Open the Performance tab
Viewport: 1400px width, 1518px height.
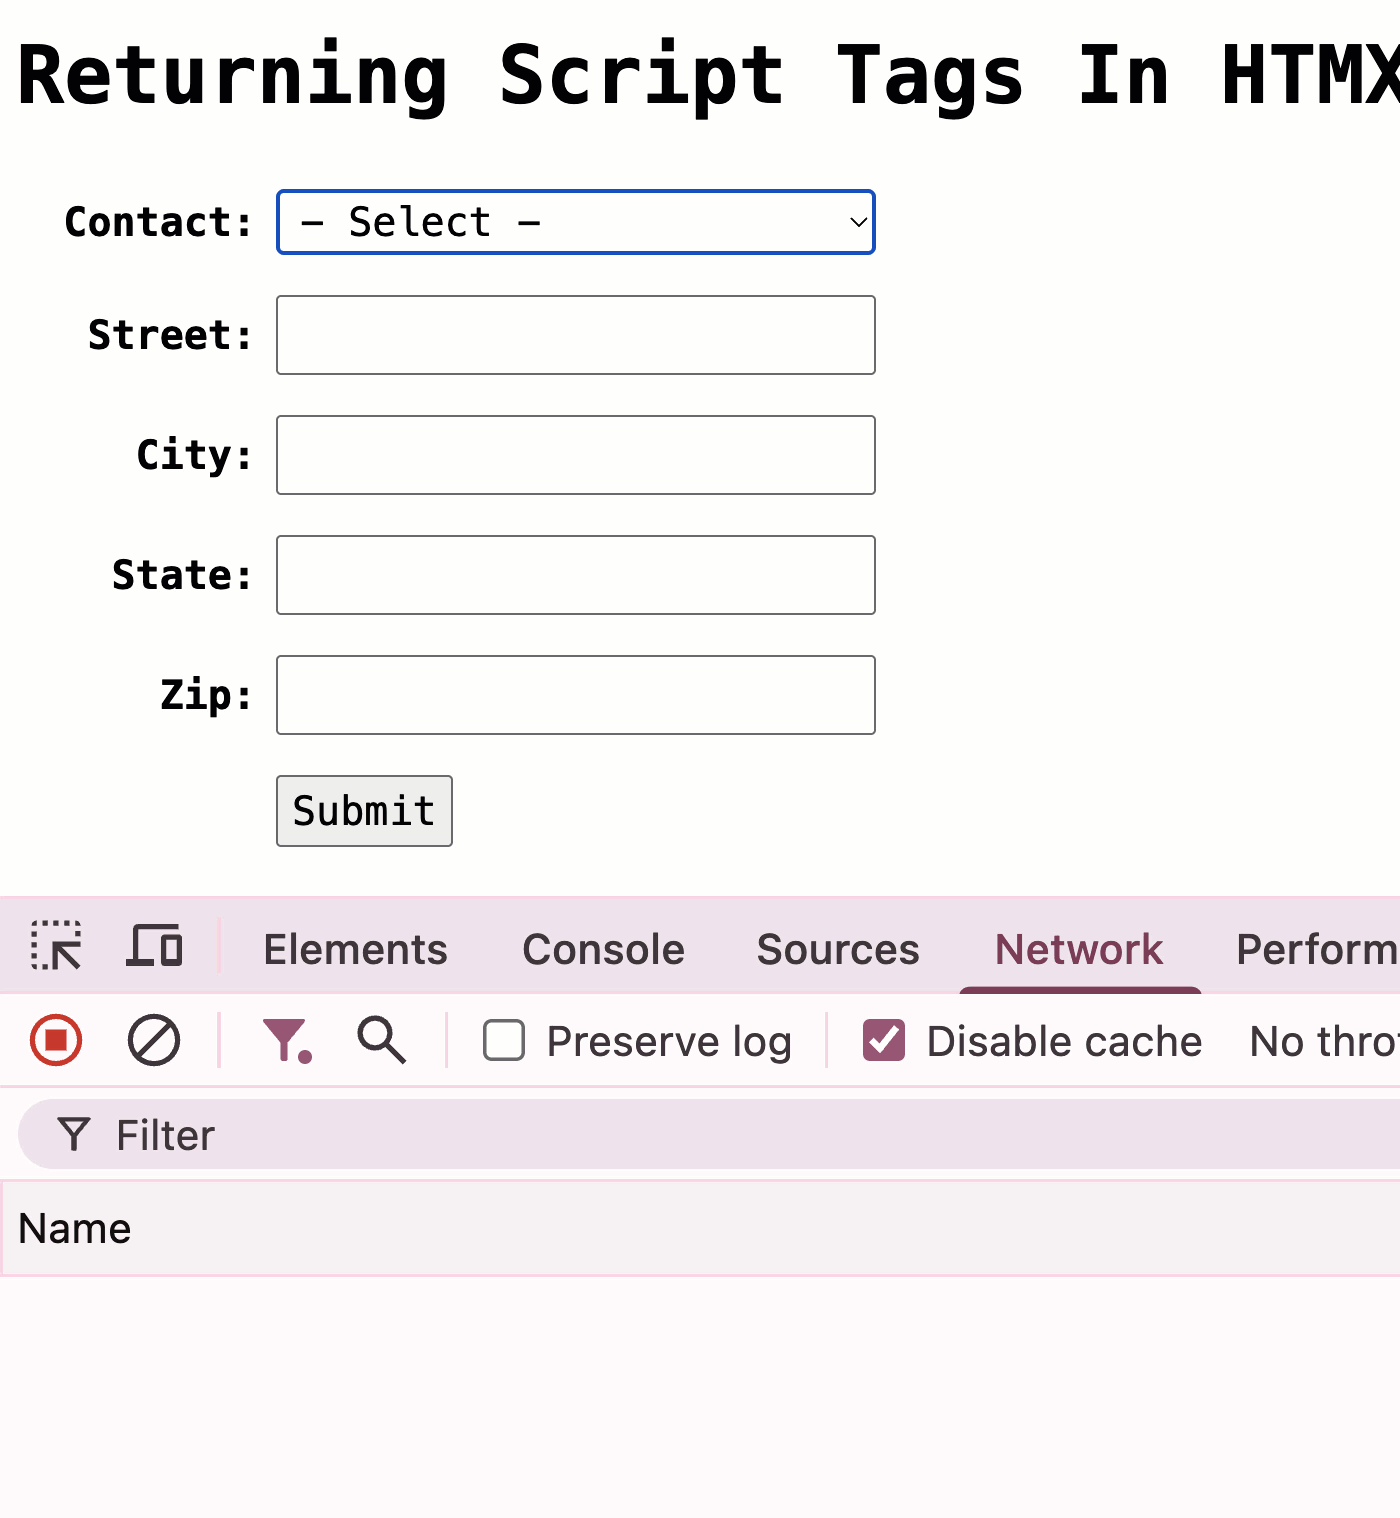click(x=1317, y=949)
